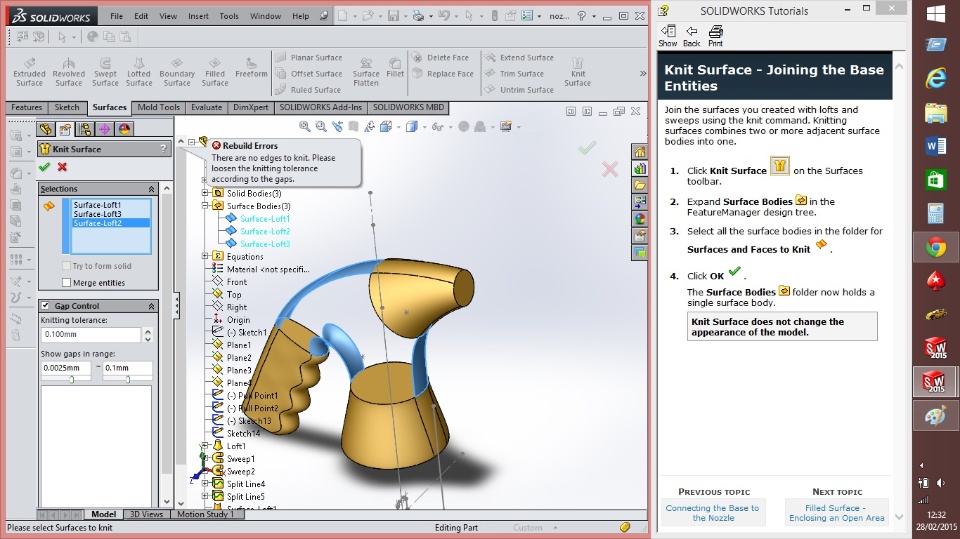Open the Insert menu
Screen dimensions: 960x539
(198, 16)
